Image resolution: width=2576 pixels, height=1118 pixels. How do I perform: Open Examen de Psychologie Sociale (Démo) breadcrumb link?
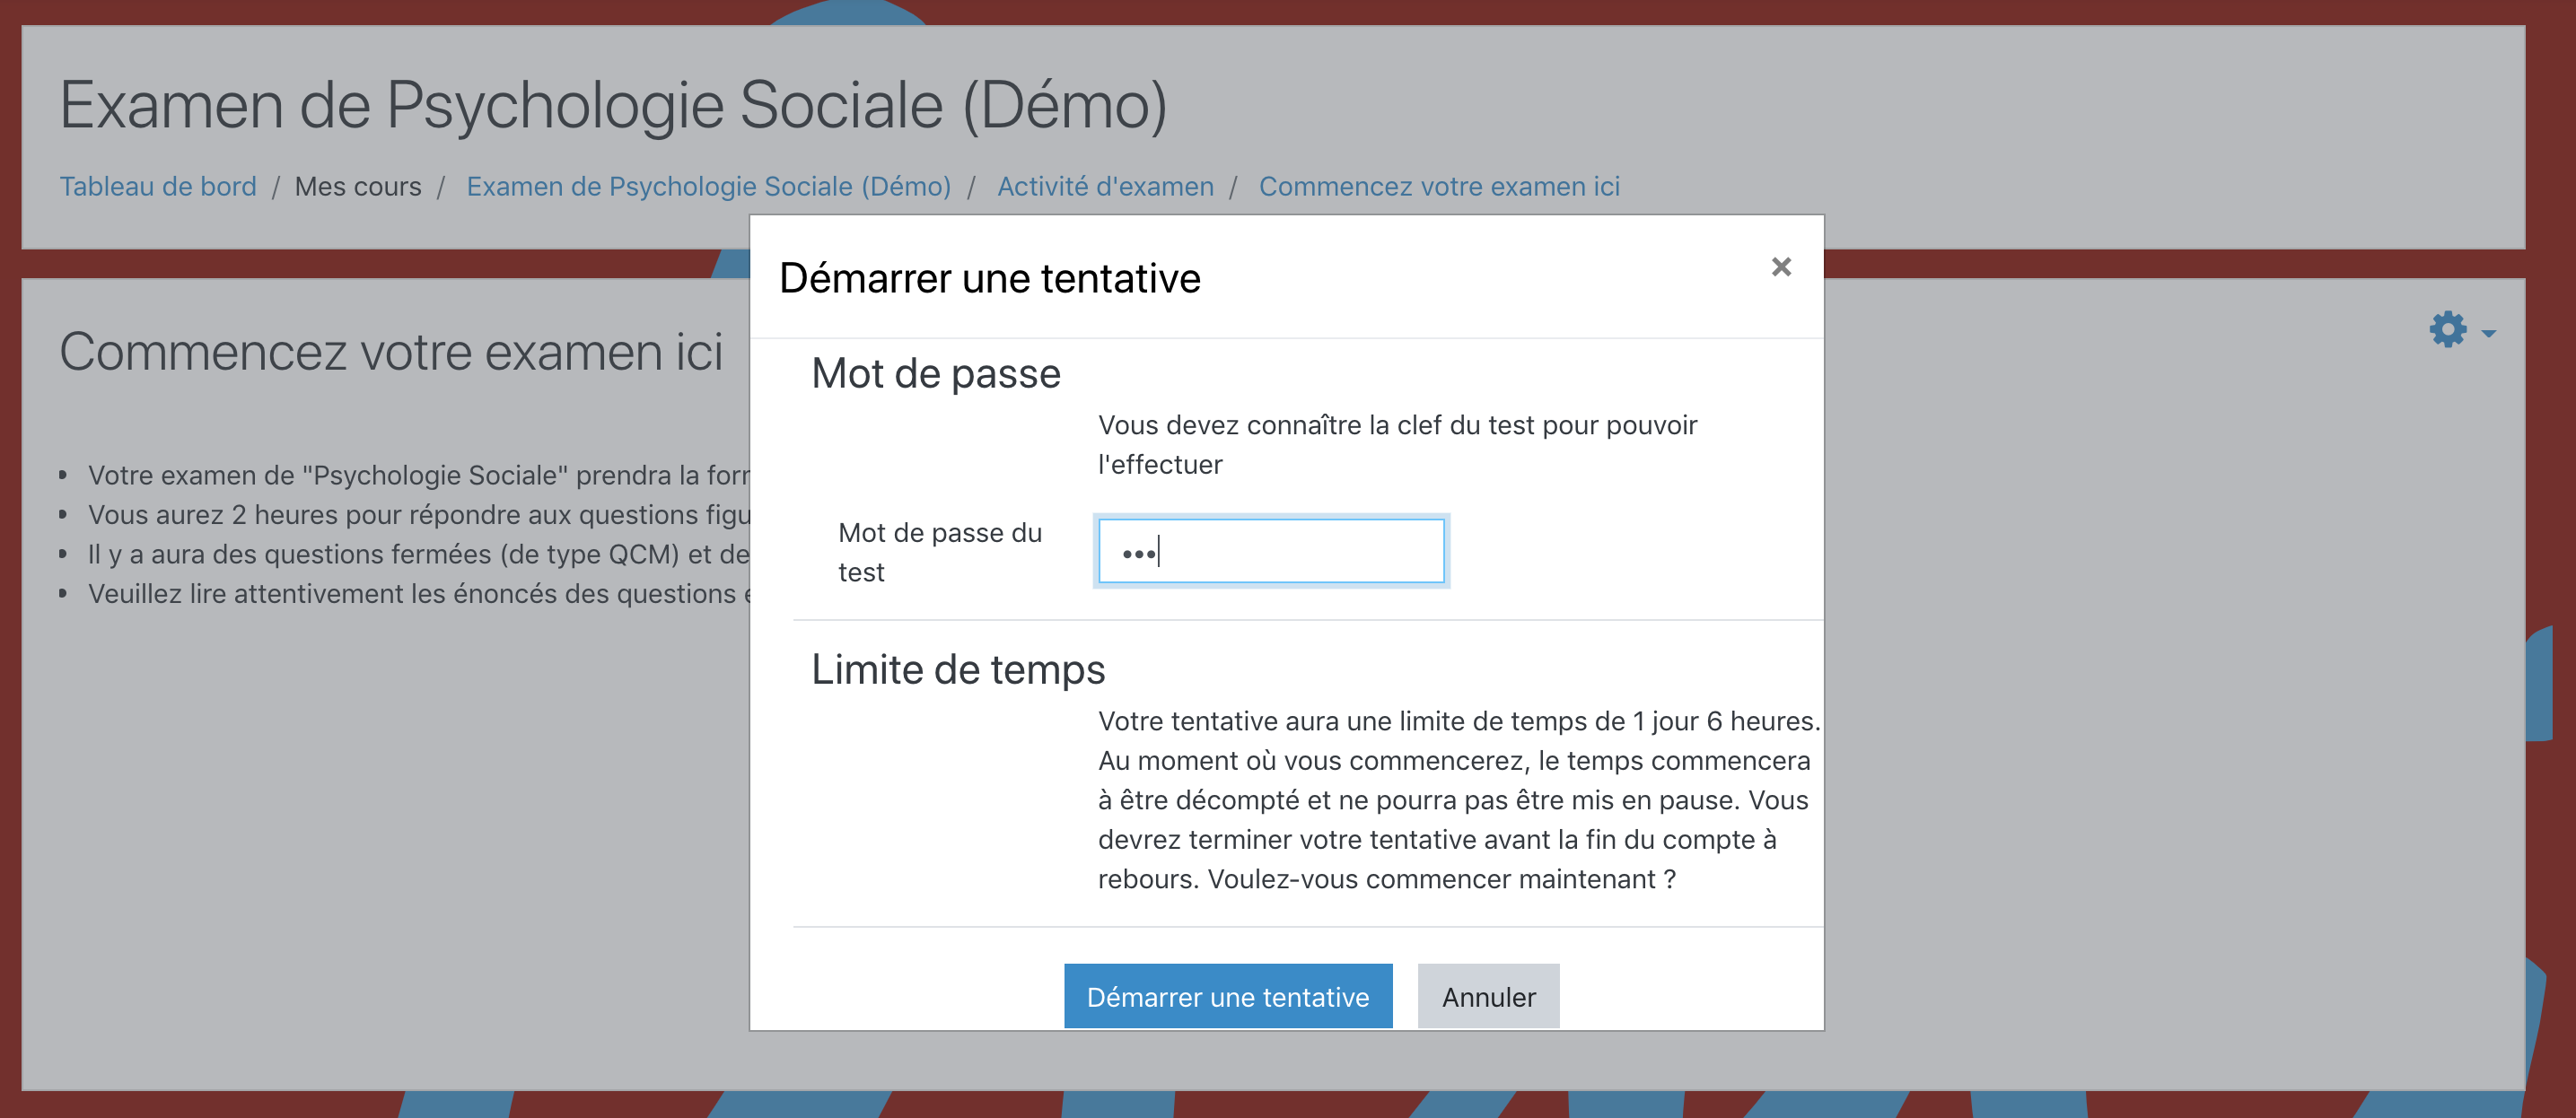tap(708, 186)
